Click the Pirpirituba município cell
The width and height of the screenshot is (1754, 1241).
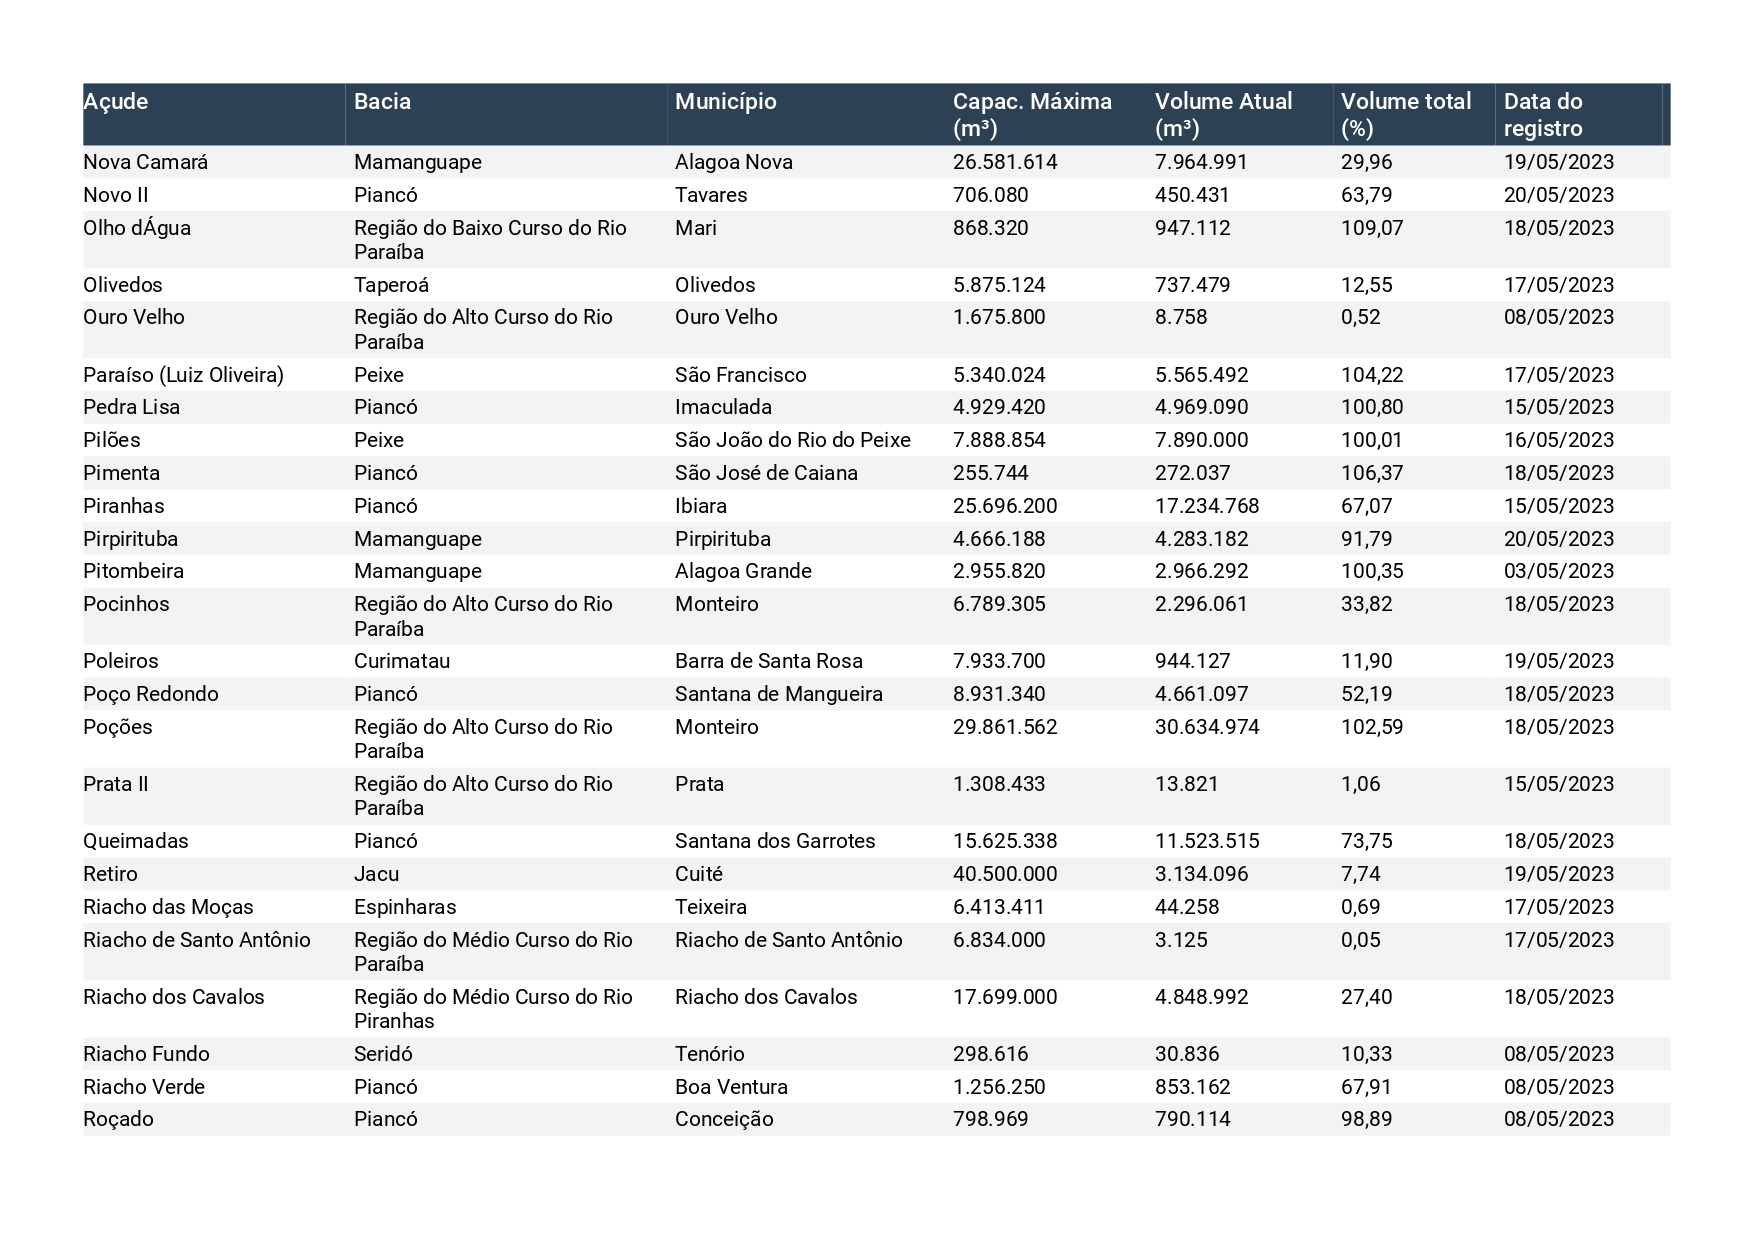click(x=723, y=539)
